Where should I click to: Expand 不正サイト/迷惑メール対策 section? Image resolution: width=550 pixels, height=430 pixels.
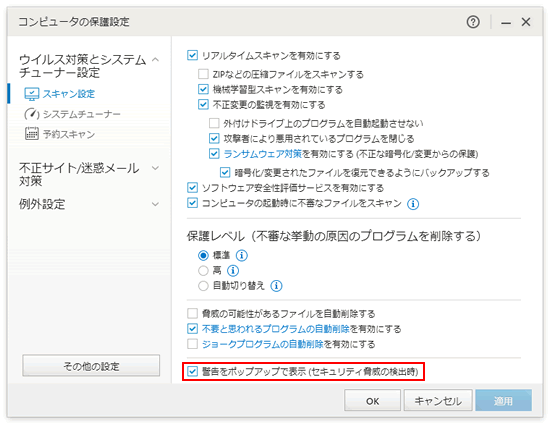pyautogui.click(x=155, y=168)
